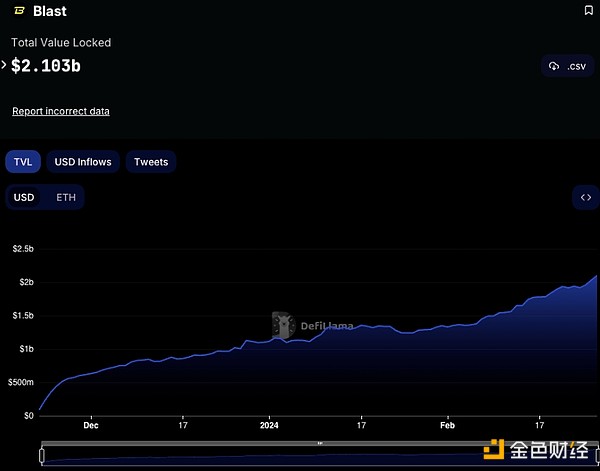
Task: Download the data via .csv button
Action: point(566,66)
